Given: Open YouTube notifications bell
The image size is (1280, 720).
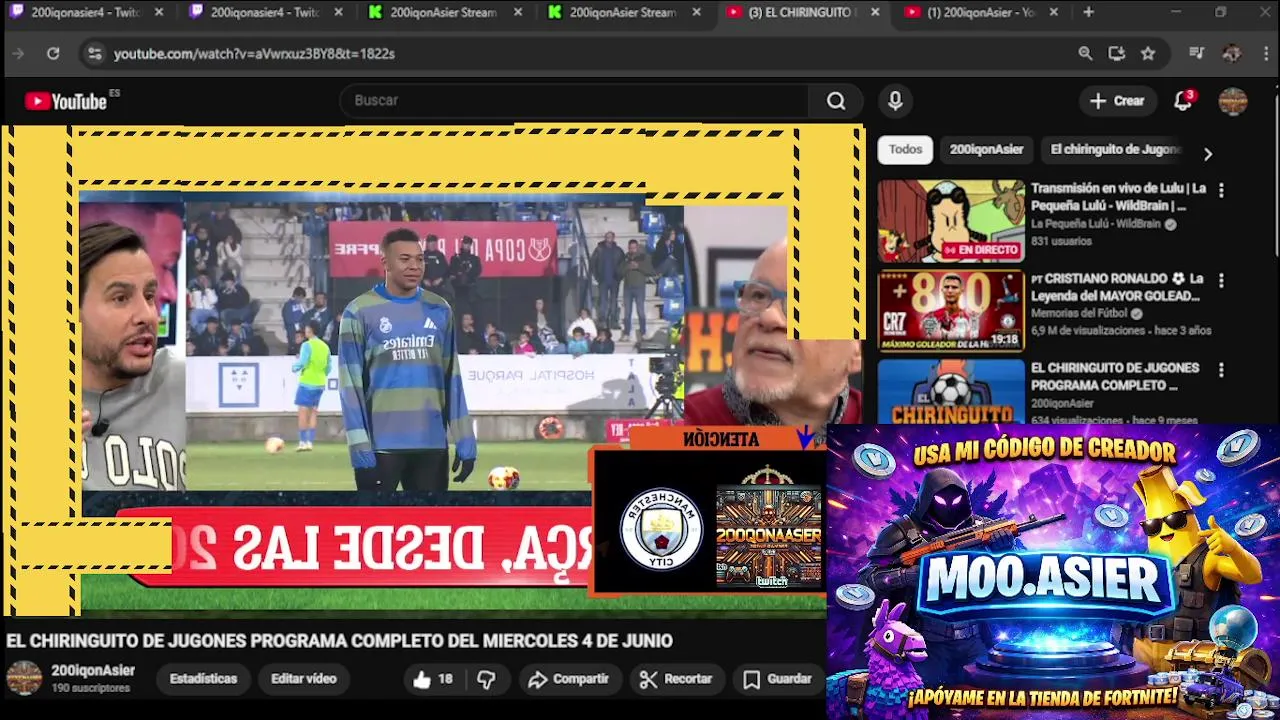Looking at the screenshot, I should tap(1183, 100).
